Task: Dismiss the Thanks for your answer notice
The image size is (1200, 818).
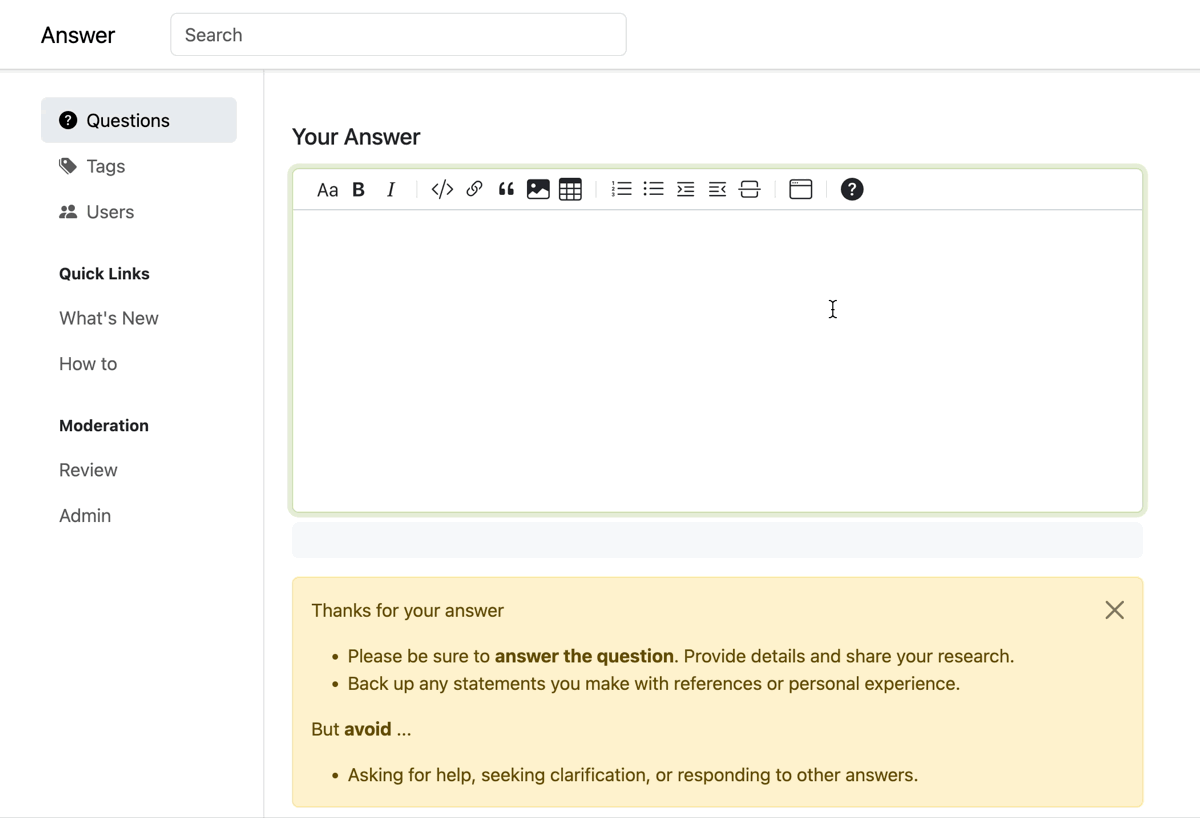Action: pos(1114,609)
